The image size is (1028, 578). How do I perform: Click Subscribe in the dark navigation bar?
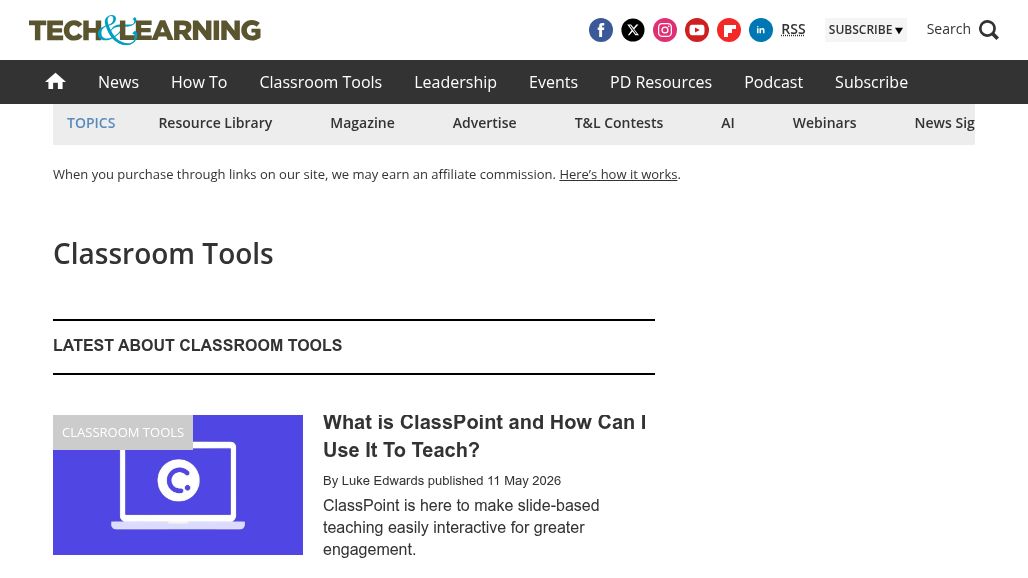[x=871, y=82]
